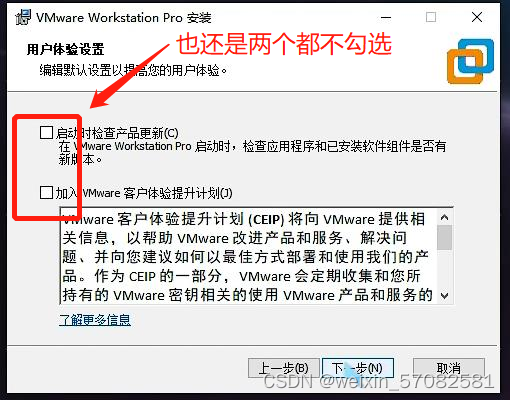510x400 pixels.
Task: Click the 启动时检查产品更新(C) label text
Action: pos(117,133)
